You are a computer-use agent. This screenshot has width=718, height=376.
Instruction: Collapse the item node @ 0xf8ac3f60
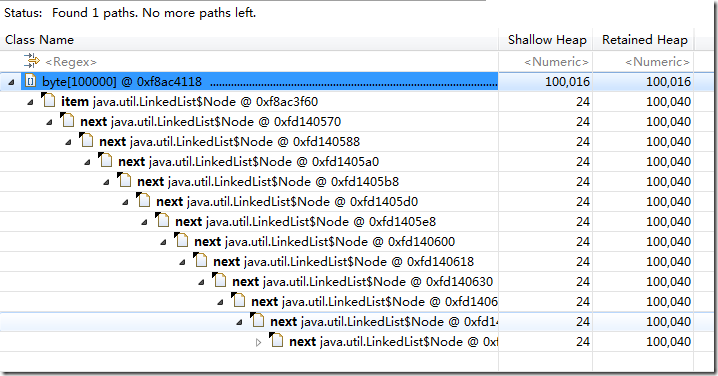pyautogui.click(x=30, y=102)
